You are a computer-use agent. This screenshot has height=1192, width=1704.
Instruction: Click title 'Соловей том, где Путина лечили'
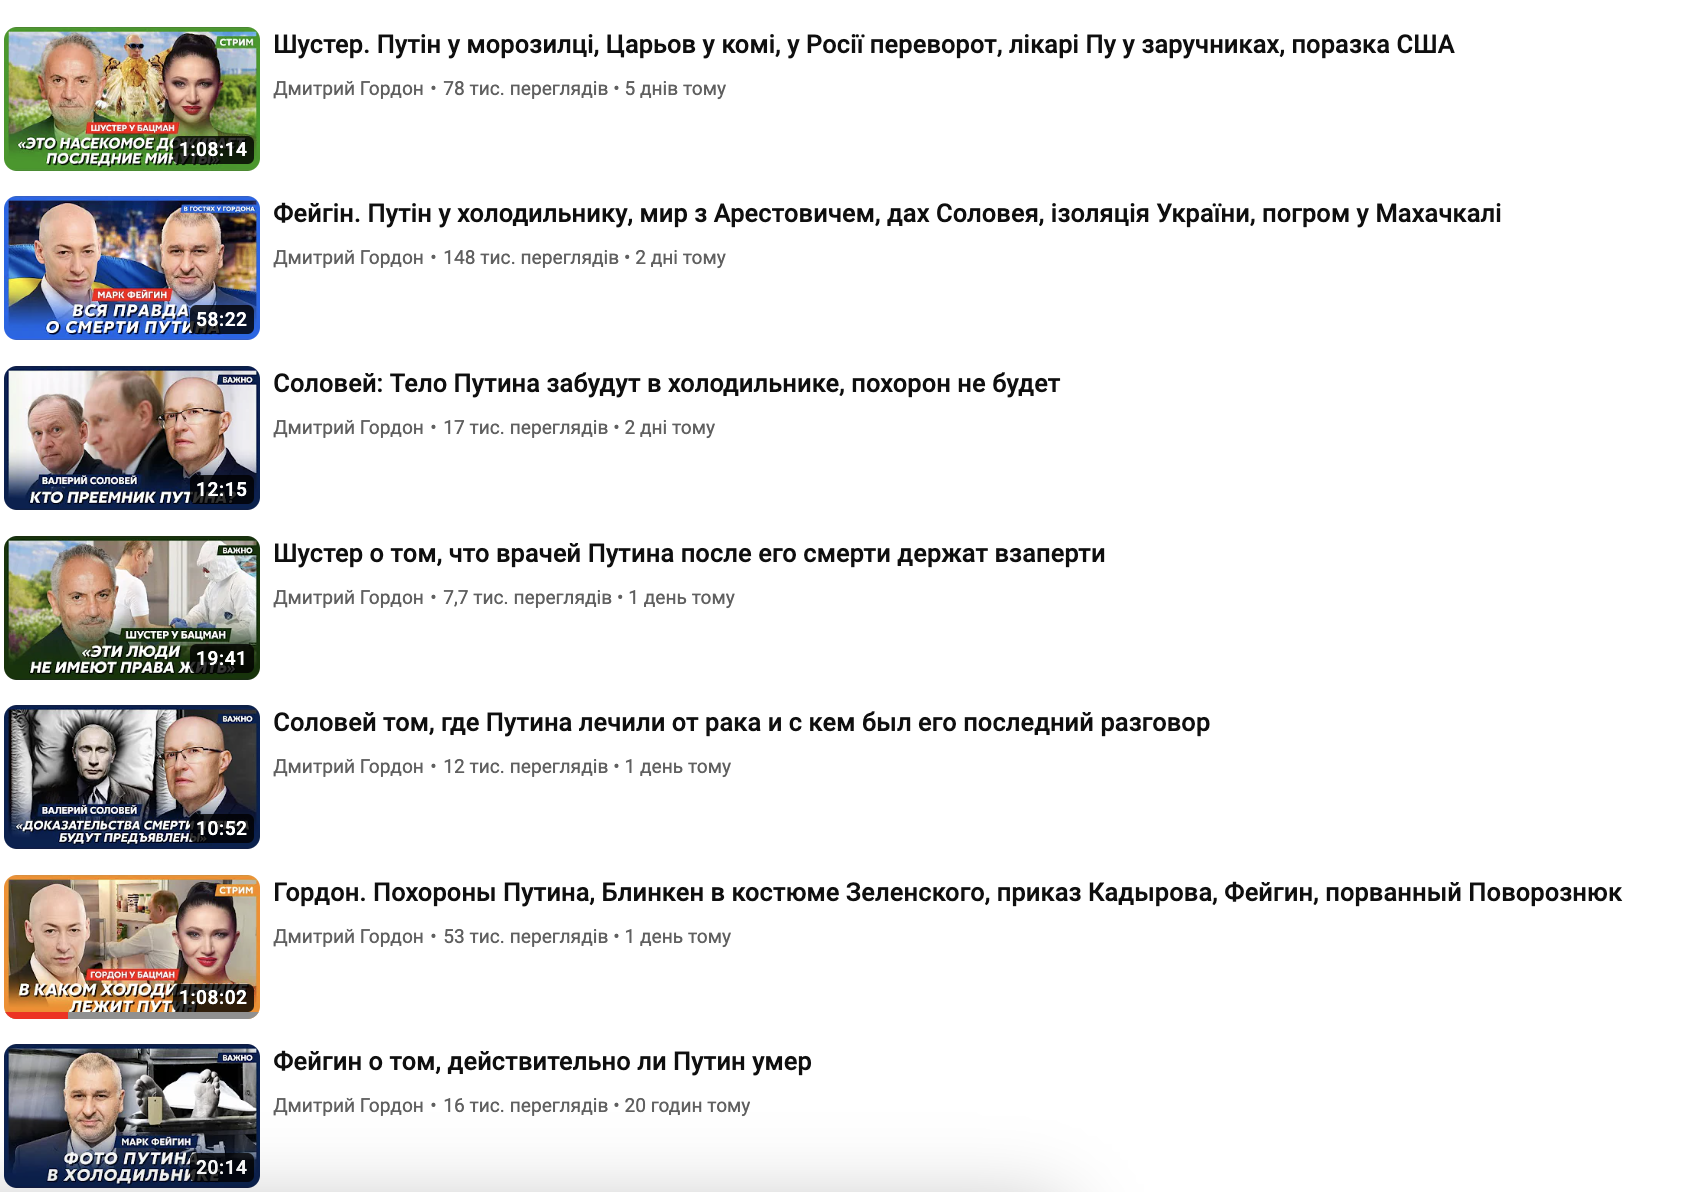coord(741,723)
